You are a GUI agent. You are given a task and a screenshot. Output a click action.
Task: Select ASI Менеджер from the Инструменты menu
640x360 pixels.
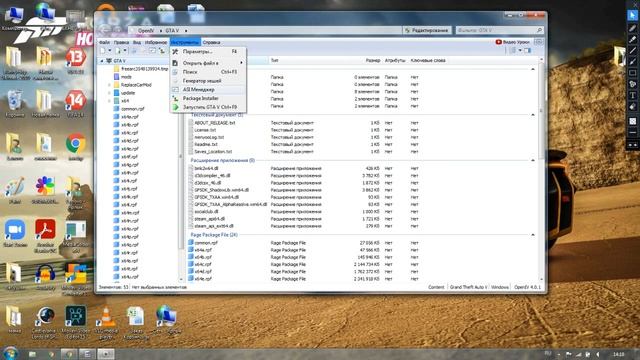click(x=208, y=89)
